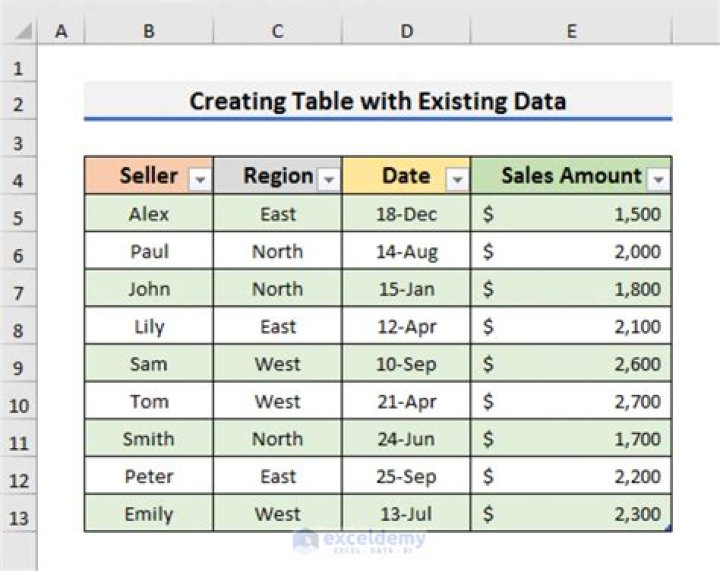Screen dimensions: 720x571
Task: Select the cell with date 25-Sep
Action: [406, 477]
